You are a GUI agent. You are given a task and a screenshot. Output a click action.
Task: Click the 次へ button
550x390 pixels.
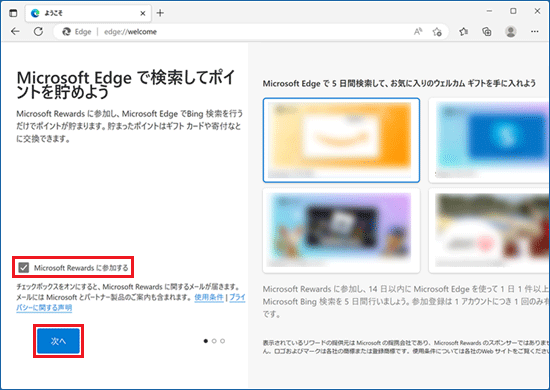click(x=58, y=341)
